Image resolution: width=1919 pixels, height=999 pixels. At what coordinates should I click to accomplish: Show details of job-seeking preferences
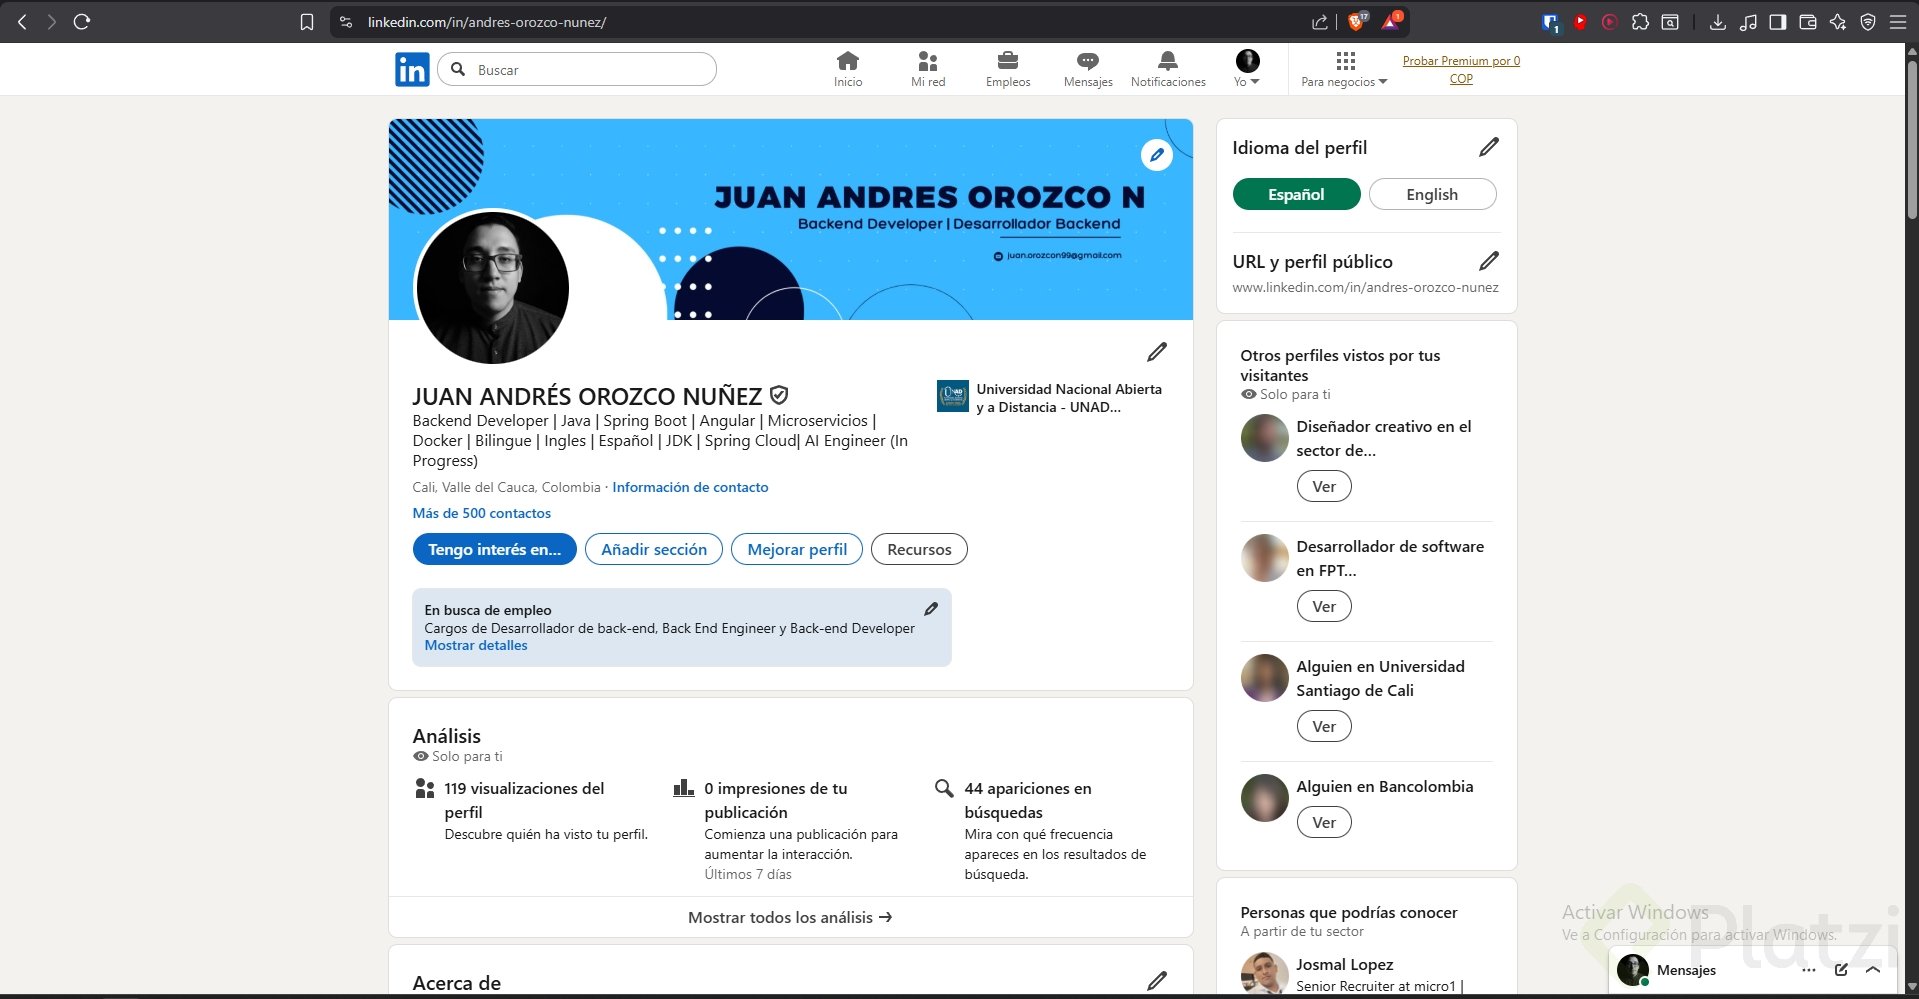coord(476,646)
